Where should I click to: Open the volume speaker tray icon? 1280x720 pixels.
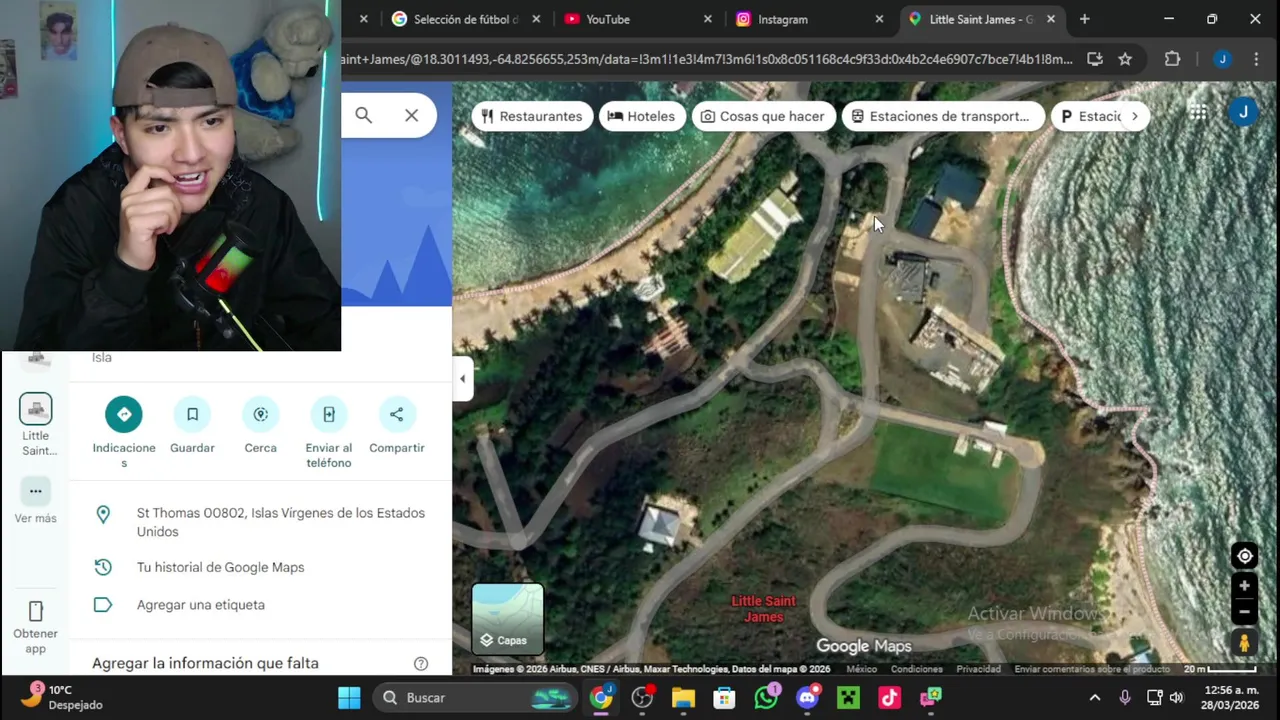tap(1176, 698)
